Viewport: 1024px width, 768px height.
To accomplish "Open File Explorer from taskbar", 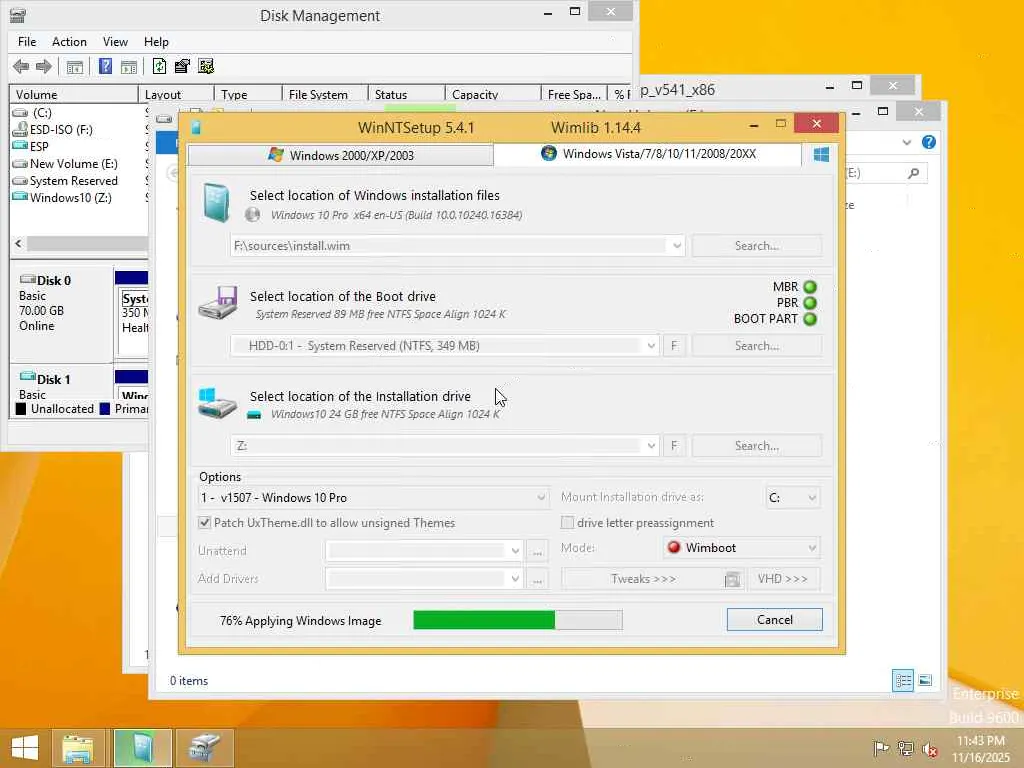I will (78, 748).
